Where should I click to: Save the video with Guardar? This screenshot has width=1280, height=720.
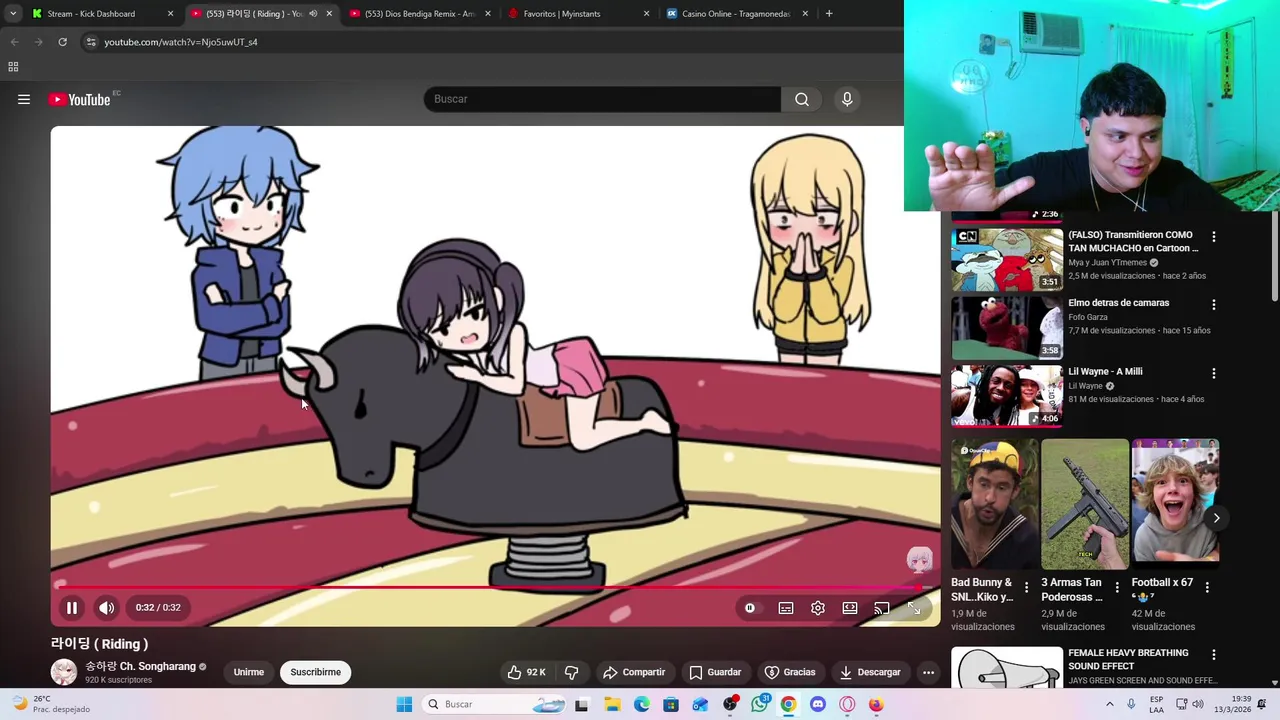point(715,672)
